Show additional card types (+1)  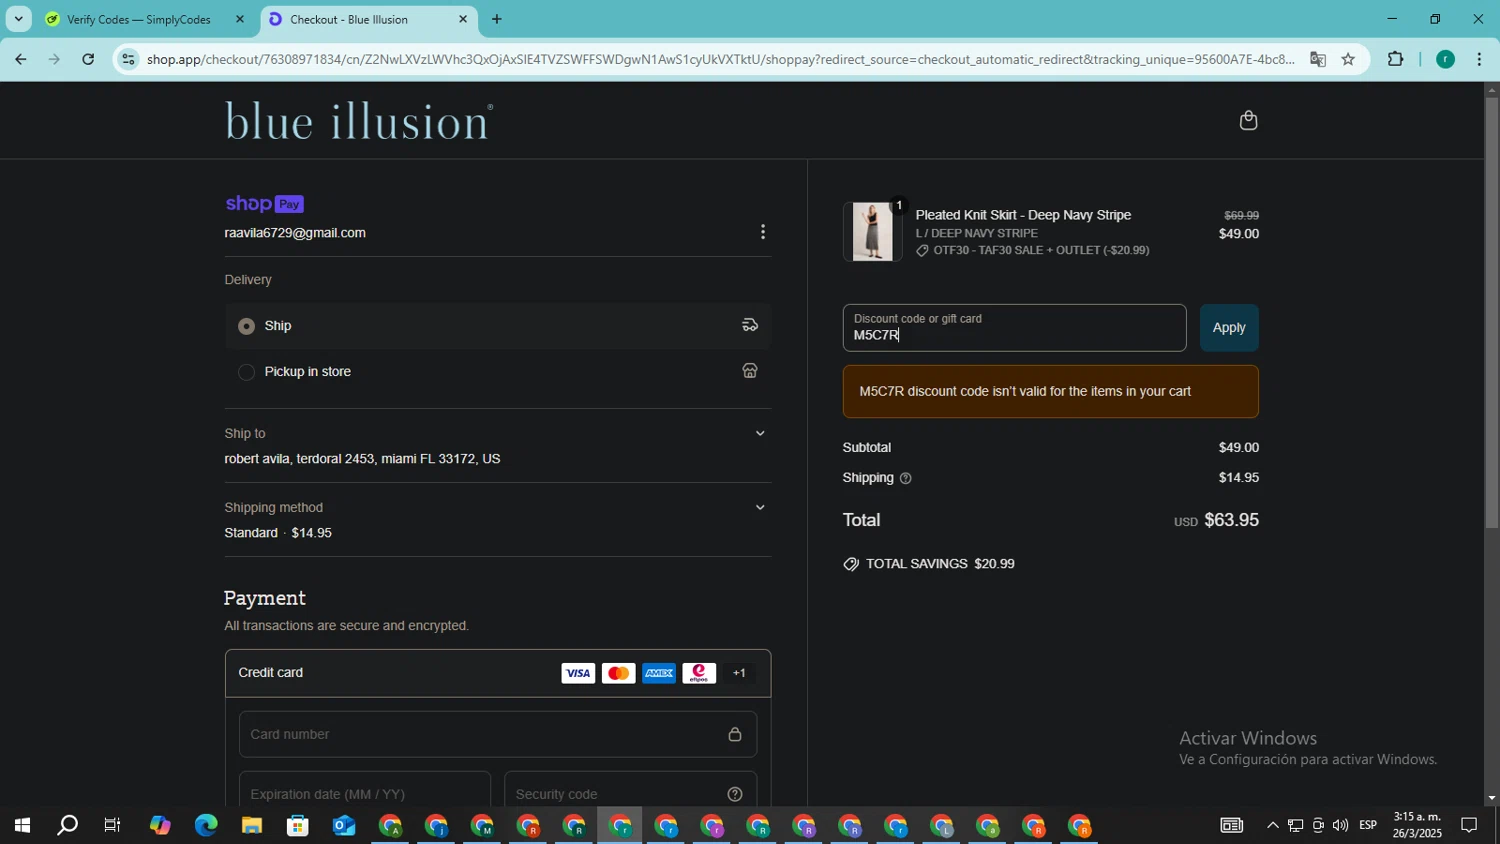(x=740, y=673)
